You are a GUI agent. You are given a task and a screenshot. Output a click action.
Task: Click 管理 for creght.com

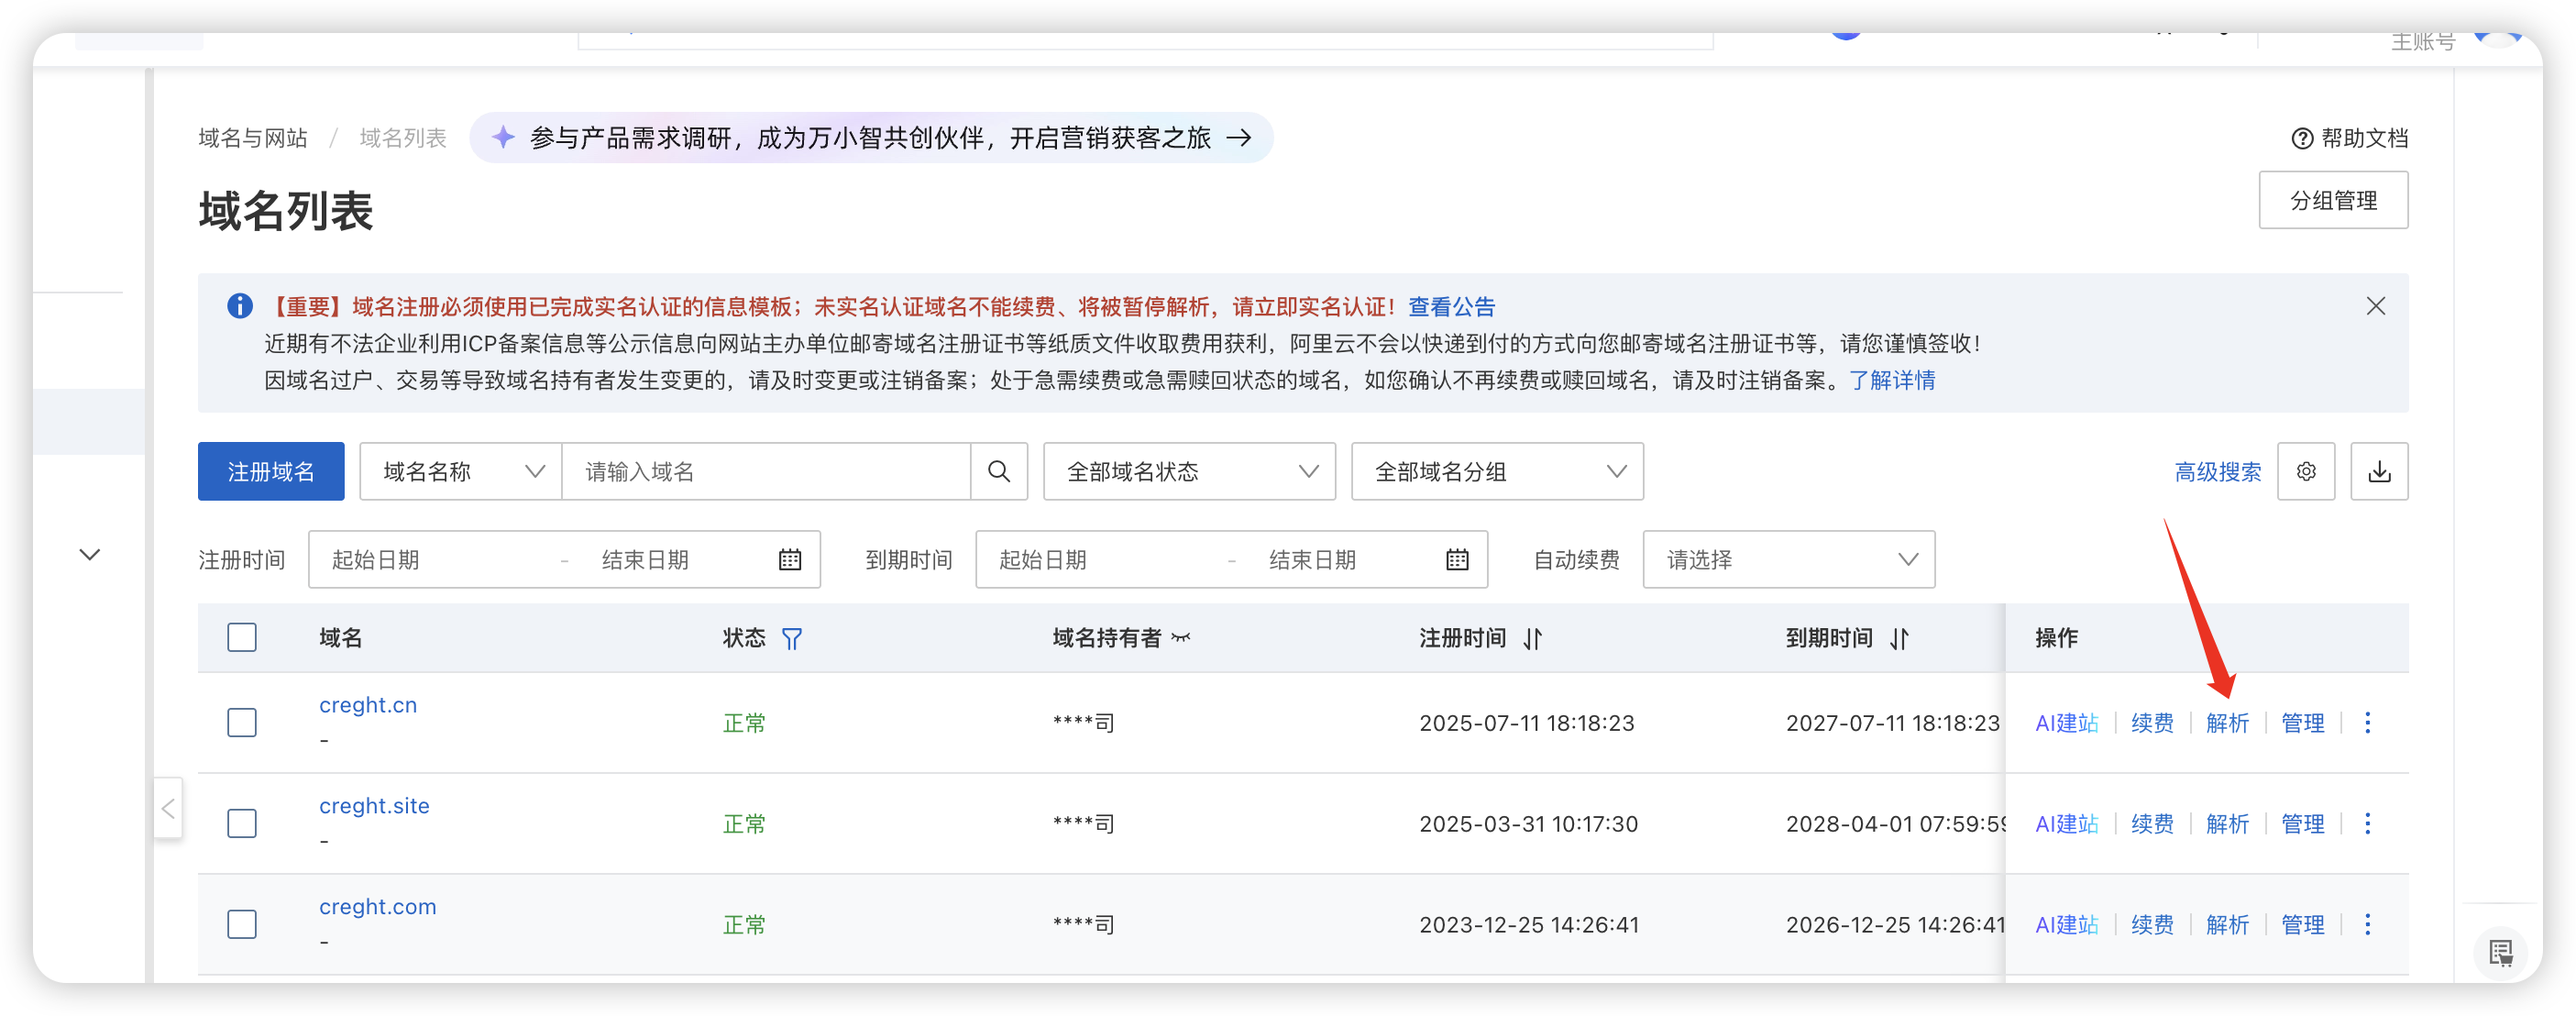2302,924
